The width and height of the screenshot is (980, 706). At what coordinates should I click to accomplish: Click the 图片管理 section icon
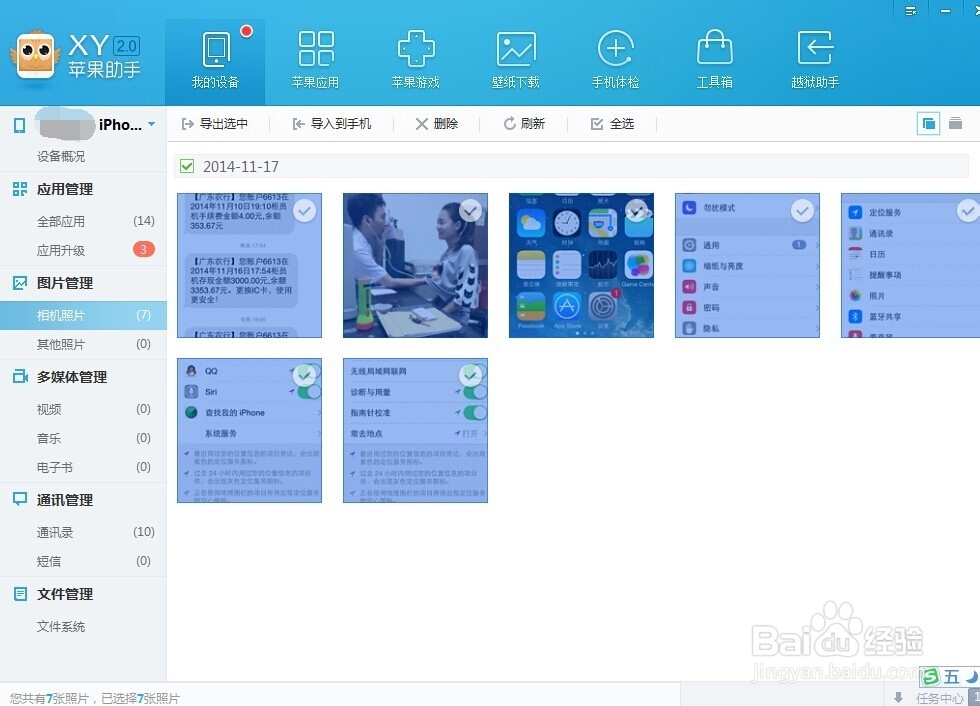[20, 283]
